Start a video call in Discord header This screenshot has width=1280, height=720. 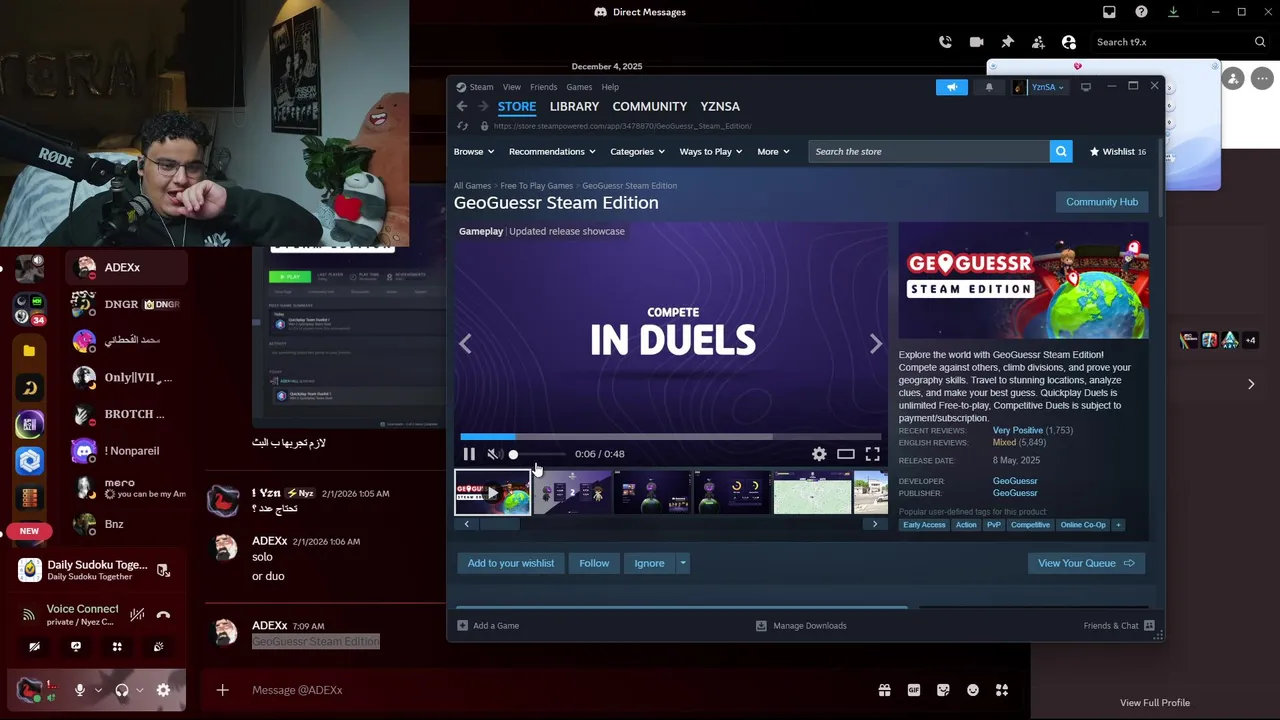(976, 42)
